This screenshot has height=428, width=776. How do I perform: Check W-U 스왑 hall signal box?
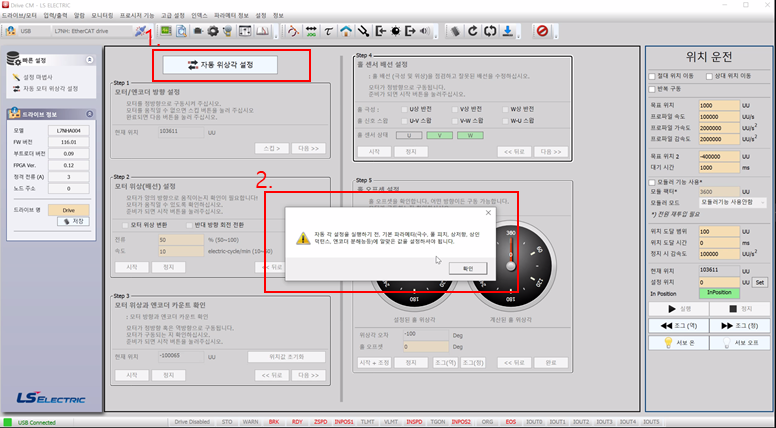505,121
